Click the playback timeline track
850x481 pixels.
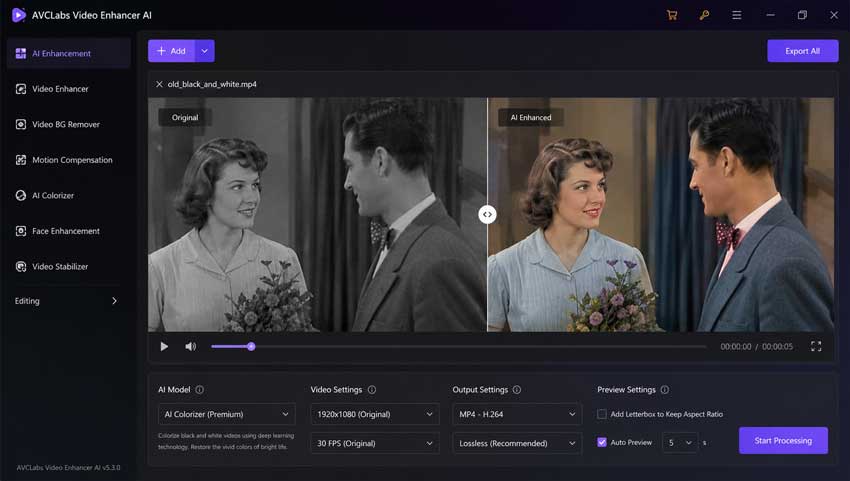tap(459, 347)
